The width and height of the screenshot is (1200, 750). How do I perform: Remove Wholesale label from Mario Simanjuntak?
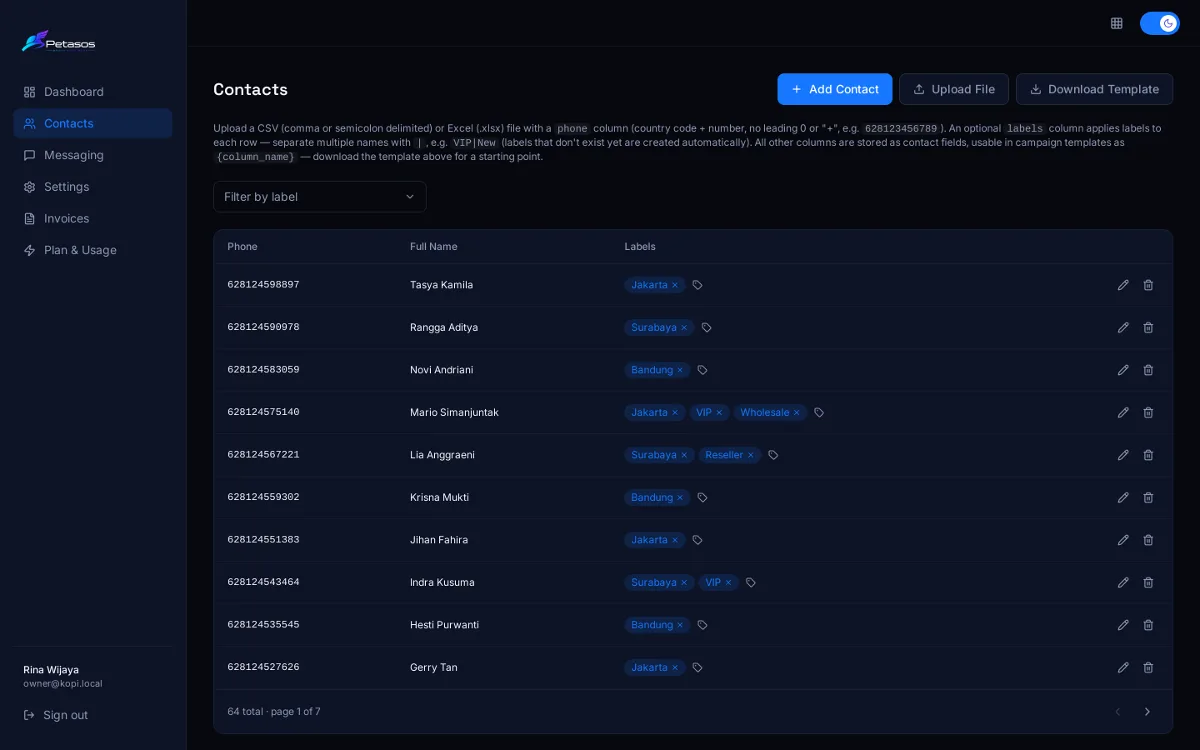click(797, 412)
